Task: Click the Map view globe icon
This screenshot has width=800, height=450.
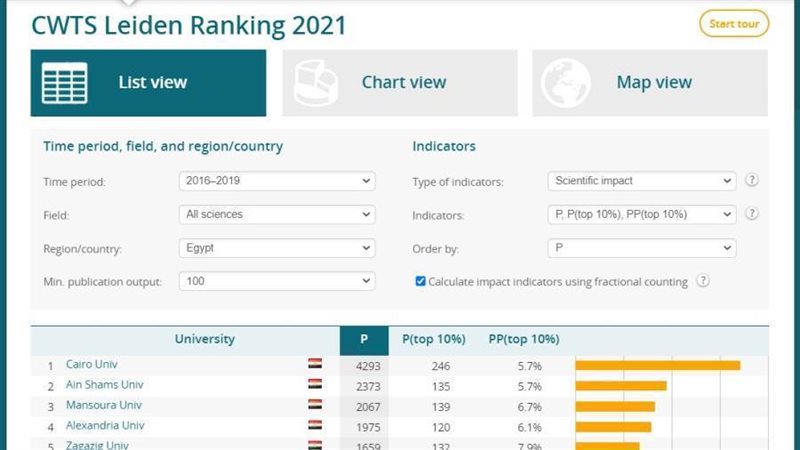Action: pos(565,84)
